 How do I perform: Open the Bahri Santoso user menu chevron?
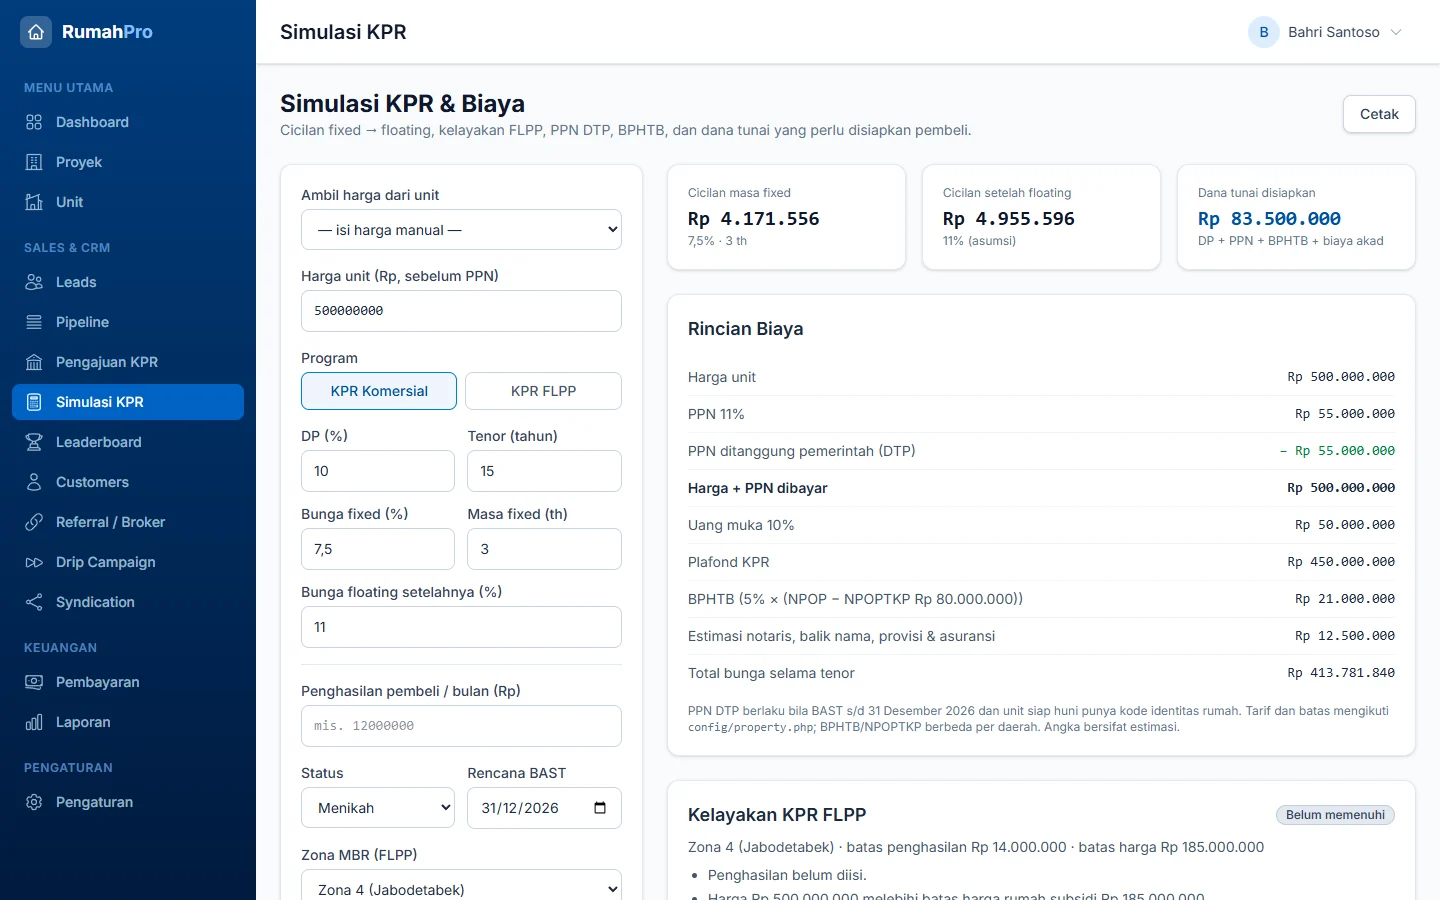[x=1396, y=32]
